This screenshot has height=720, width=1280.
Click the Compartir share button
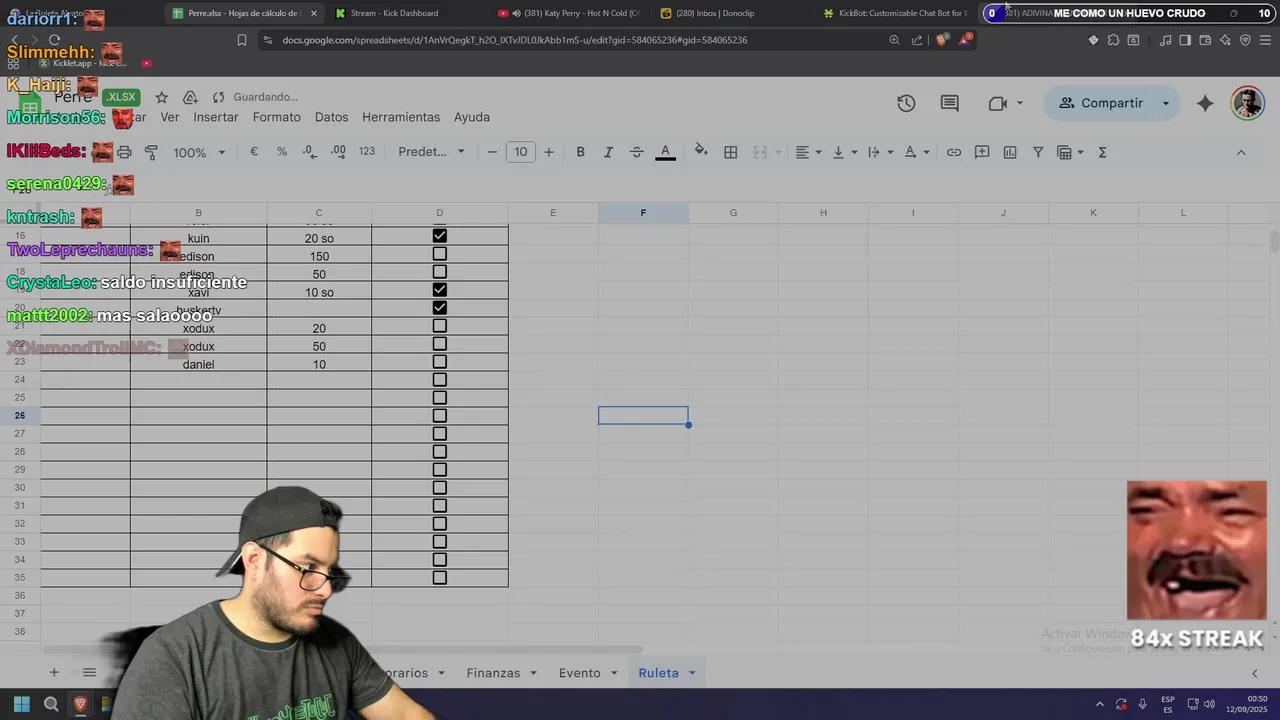click(1100, 103)
